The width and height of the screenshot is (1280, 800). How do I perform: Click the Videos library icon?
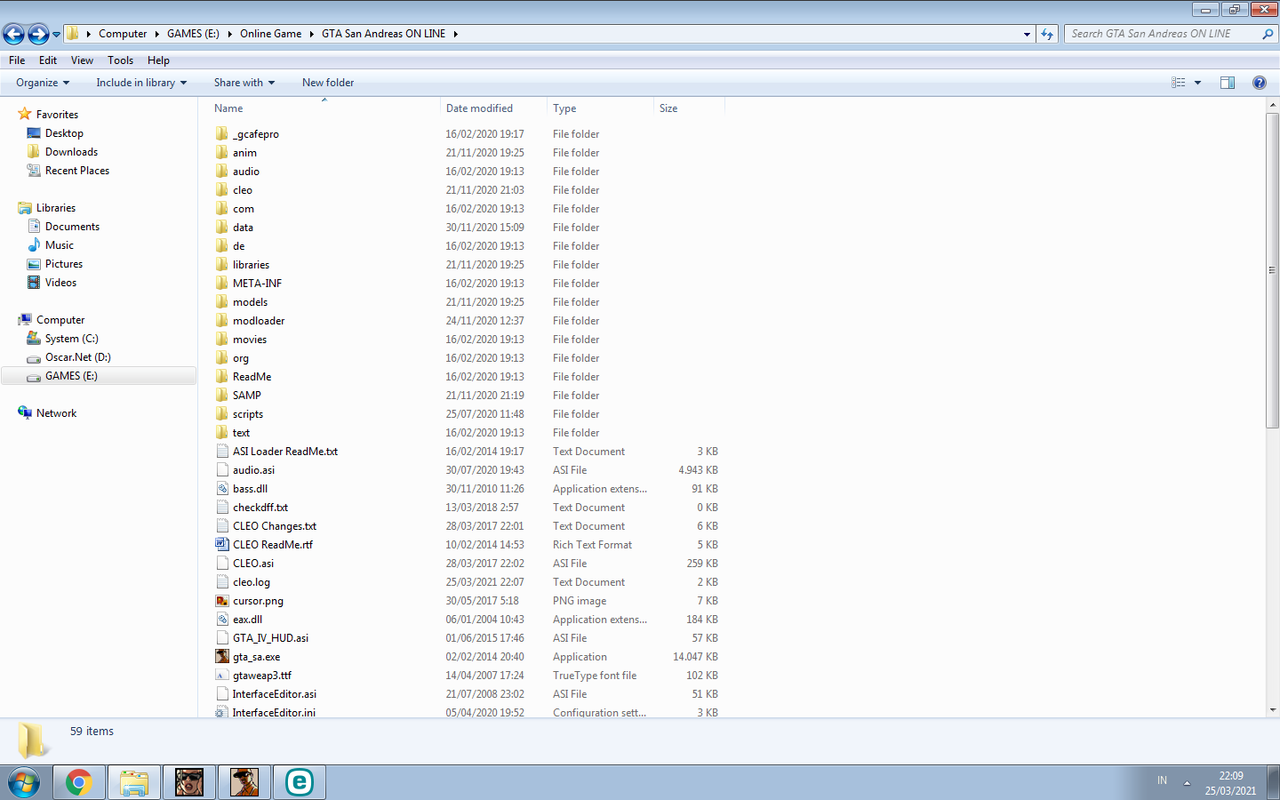pyautogui.click(x=35, y=283)
